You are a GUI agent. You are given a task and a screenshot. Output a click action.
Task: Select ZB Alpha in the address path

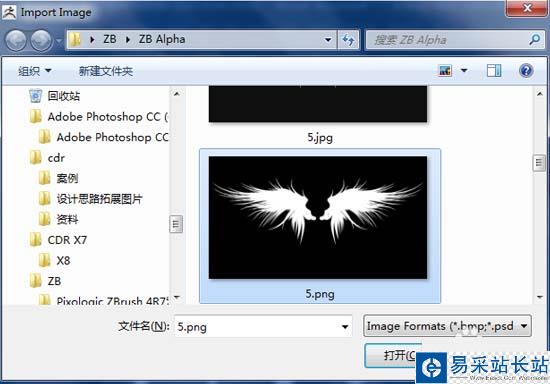[162, 39]
